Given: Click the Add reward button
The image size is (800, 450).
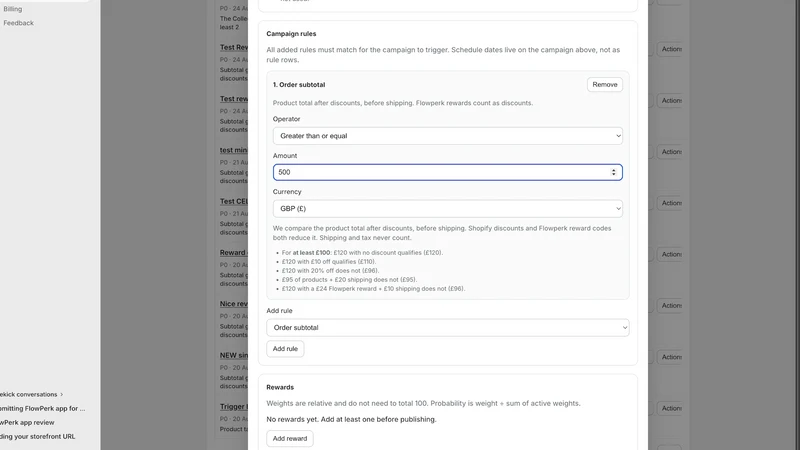Looking at the screenshot, I should [290, 438].
